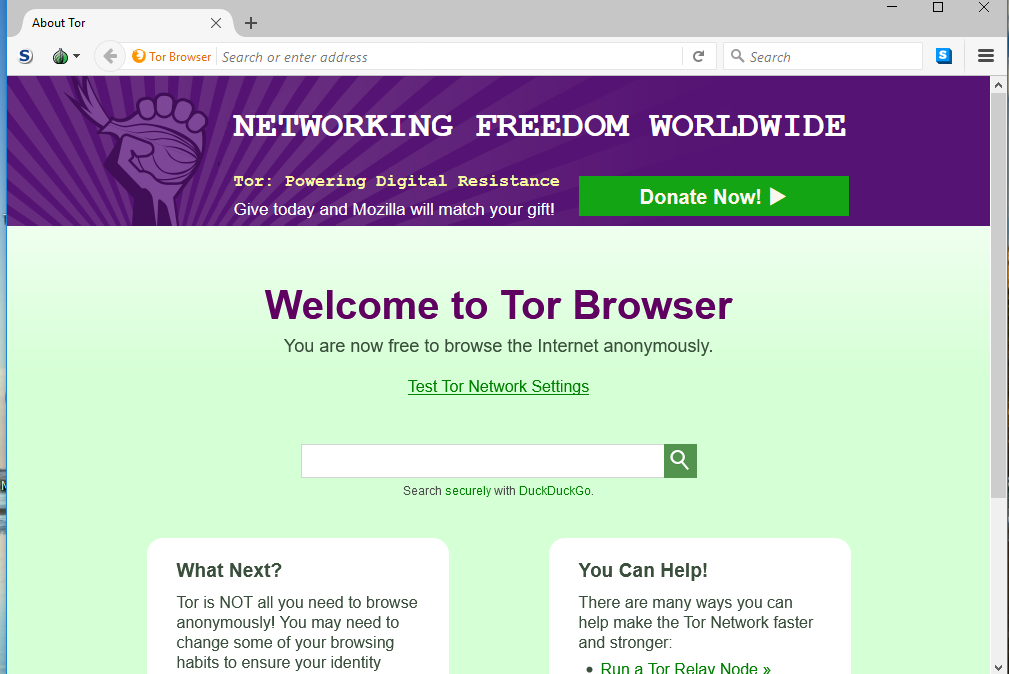Click the Donate Now! button
Image resolution: width=1009 pixels, height=674 pixels.
(714, 196)
